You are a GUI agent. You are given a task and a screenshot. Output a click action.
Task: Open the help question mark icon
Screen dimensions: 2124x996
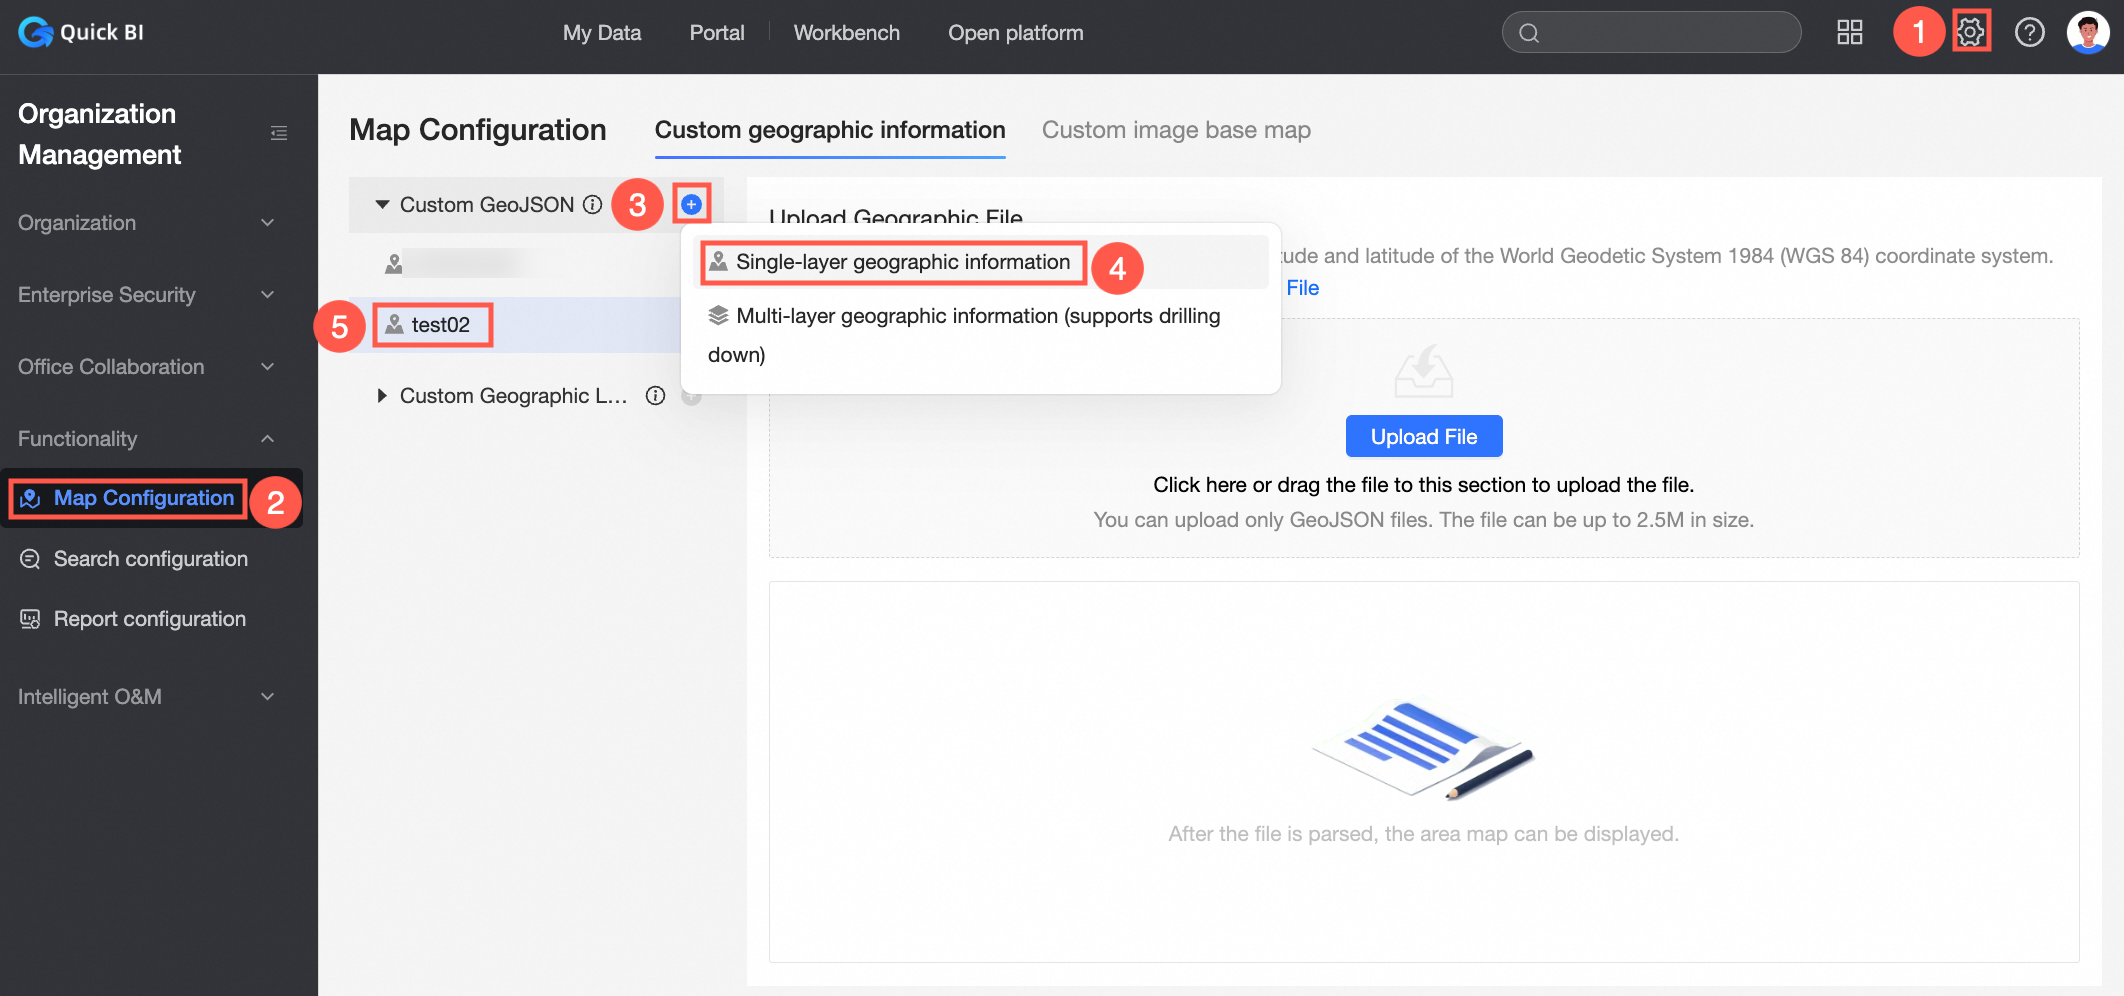point(2029,32)
